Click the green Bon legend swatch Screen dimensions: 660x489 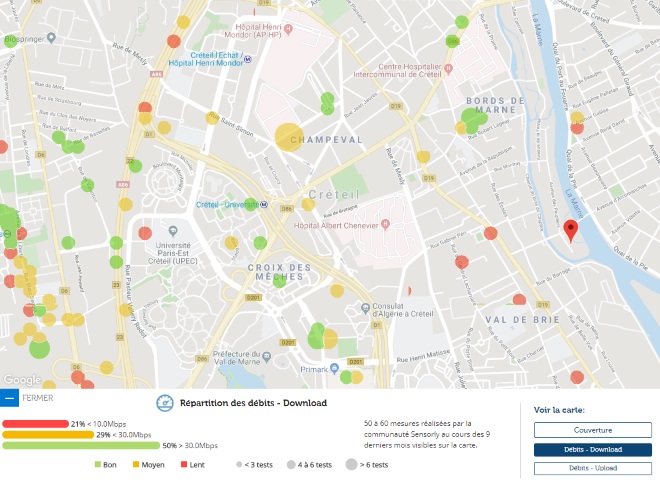(x=98, y=465)
